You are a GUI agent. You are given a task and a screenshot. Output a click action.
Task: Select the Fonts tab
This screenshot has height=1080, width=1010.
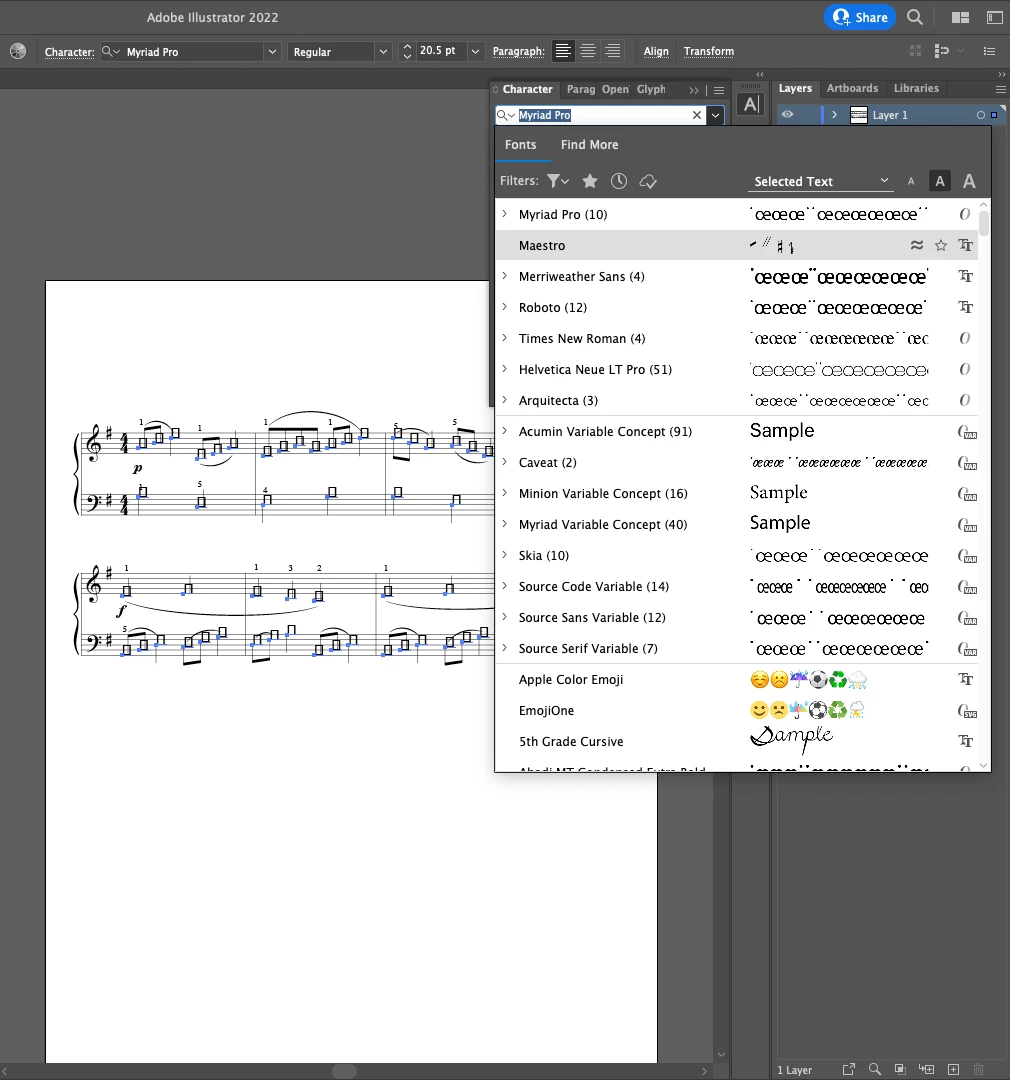(520, 145)
